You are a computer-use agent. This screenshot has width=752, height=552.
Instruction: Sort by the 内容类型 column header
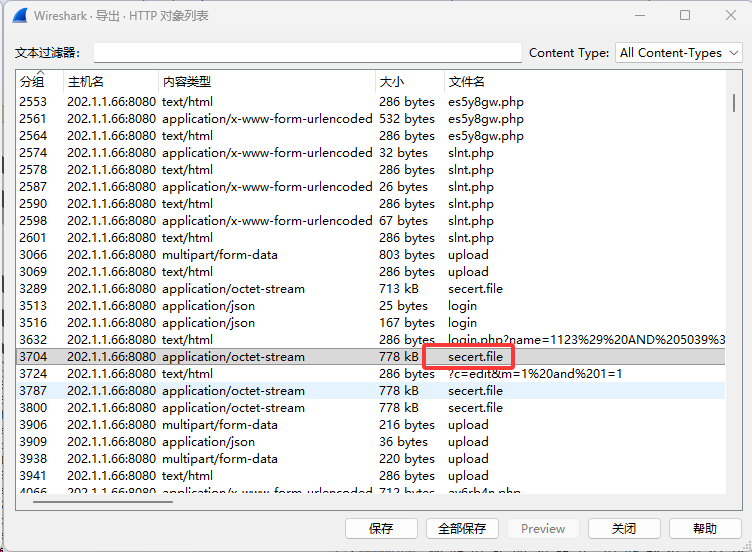pyautogui.click(x=186, y=81)
